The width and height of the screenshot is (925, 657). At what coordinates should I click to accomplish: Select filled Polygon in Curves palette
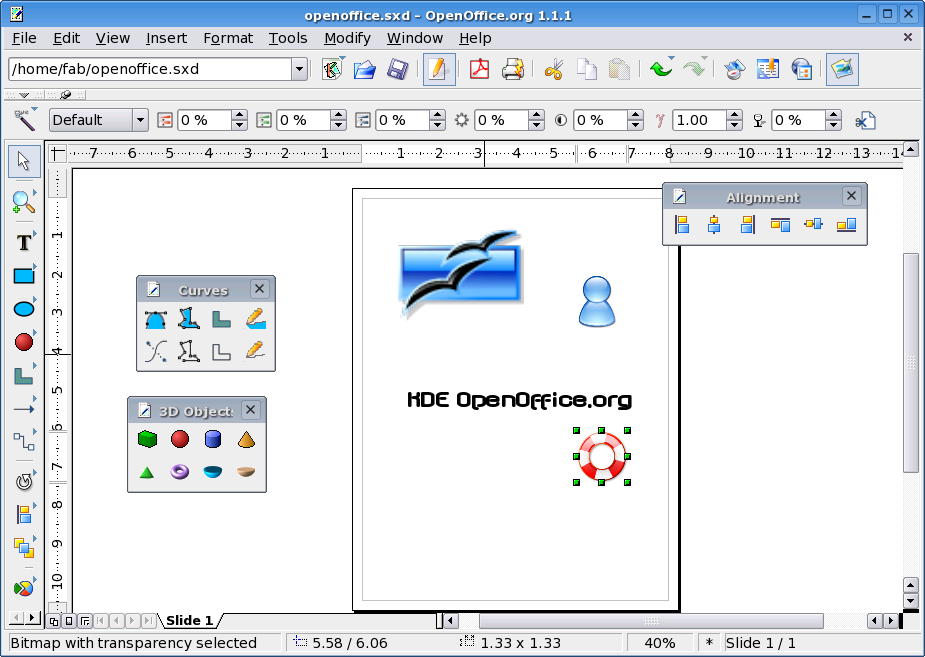click(x=189, y=319)
